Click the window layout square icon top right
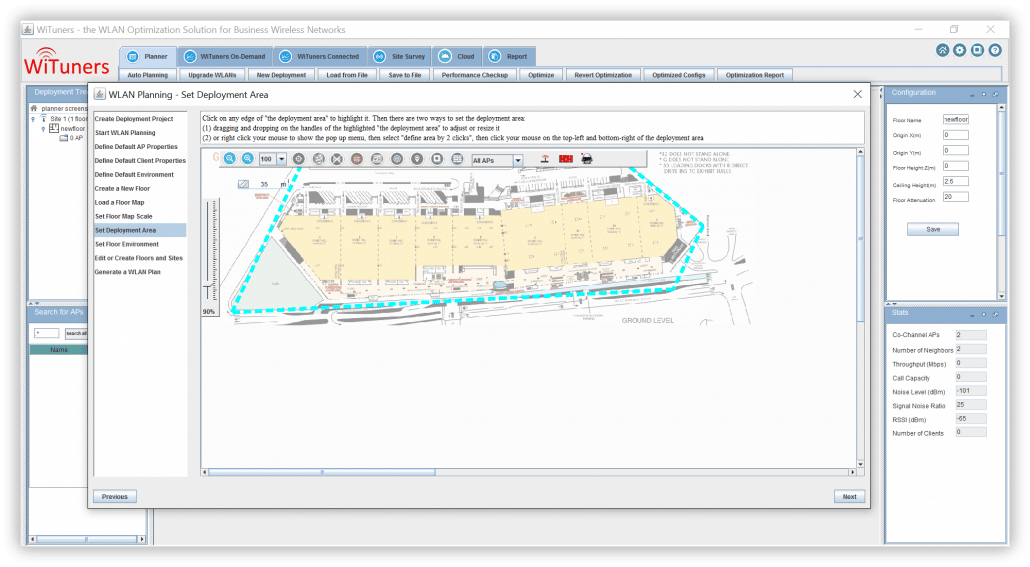Screen dimensions: 1030x567 click(977, 50)
